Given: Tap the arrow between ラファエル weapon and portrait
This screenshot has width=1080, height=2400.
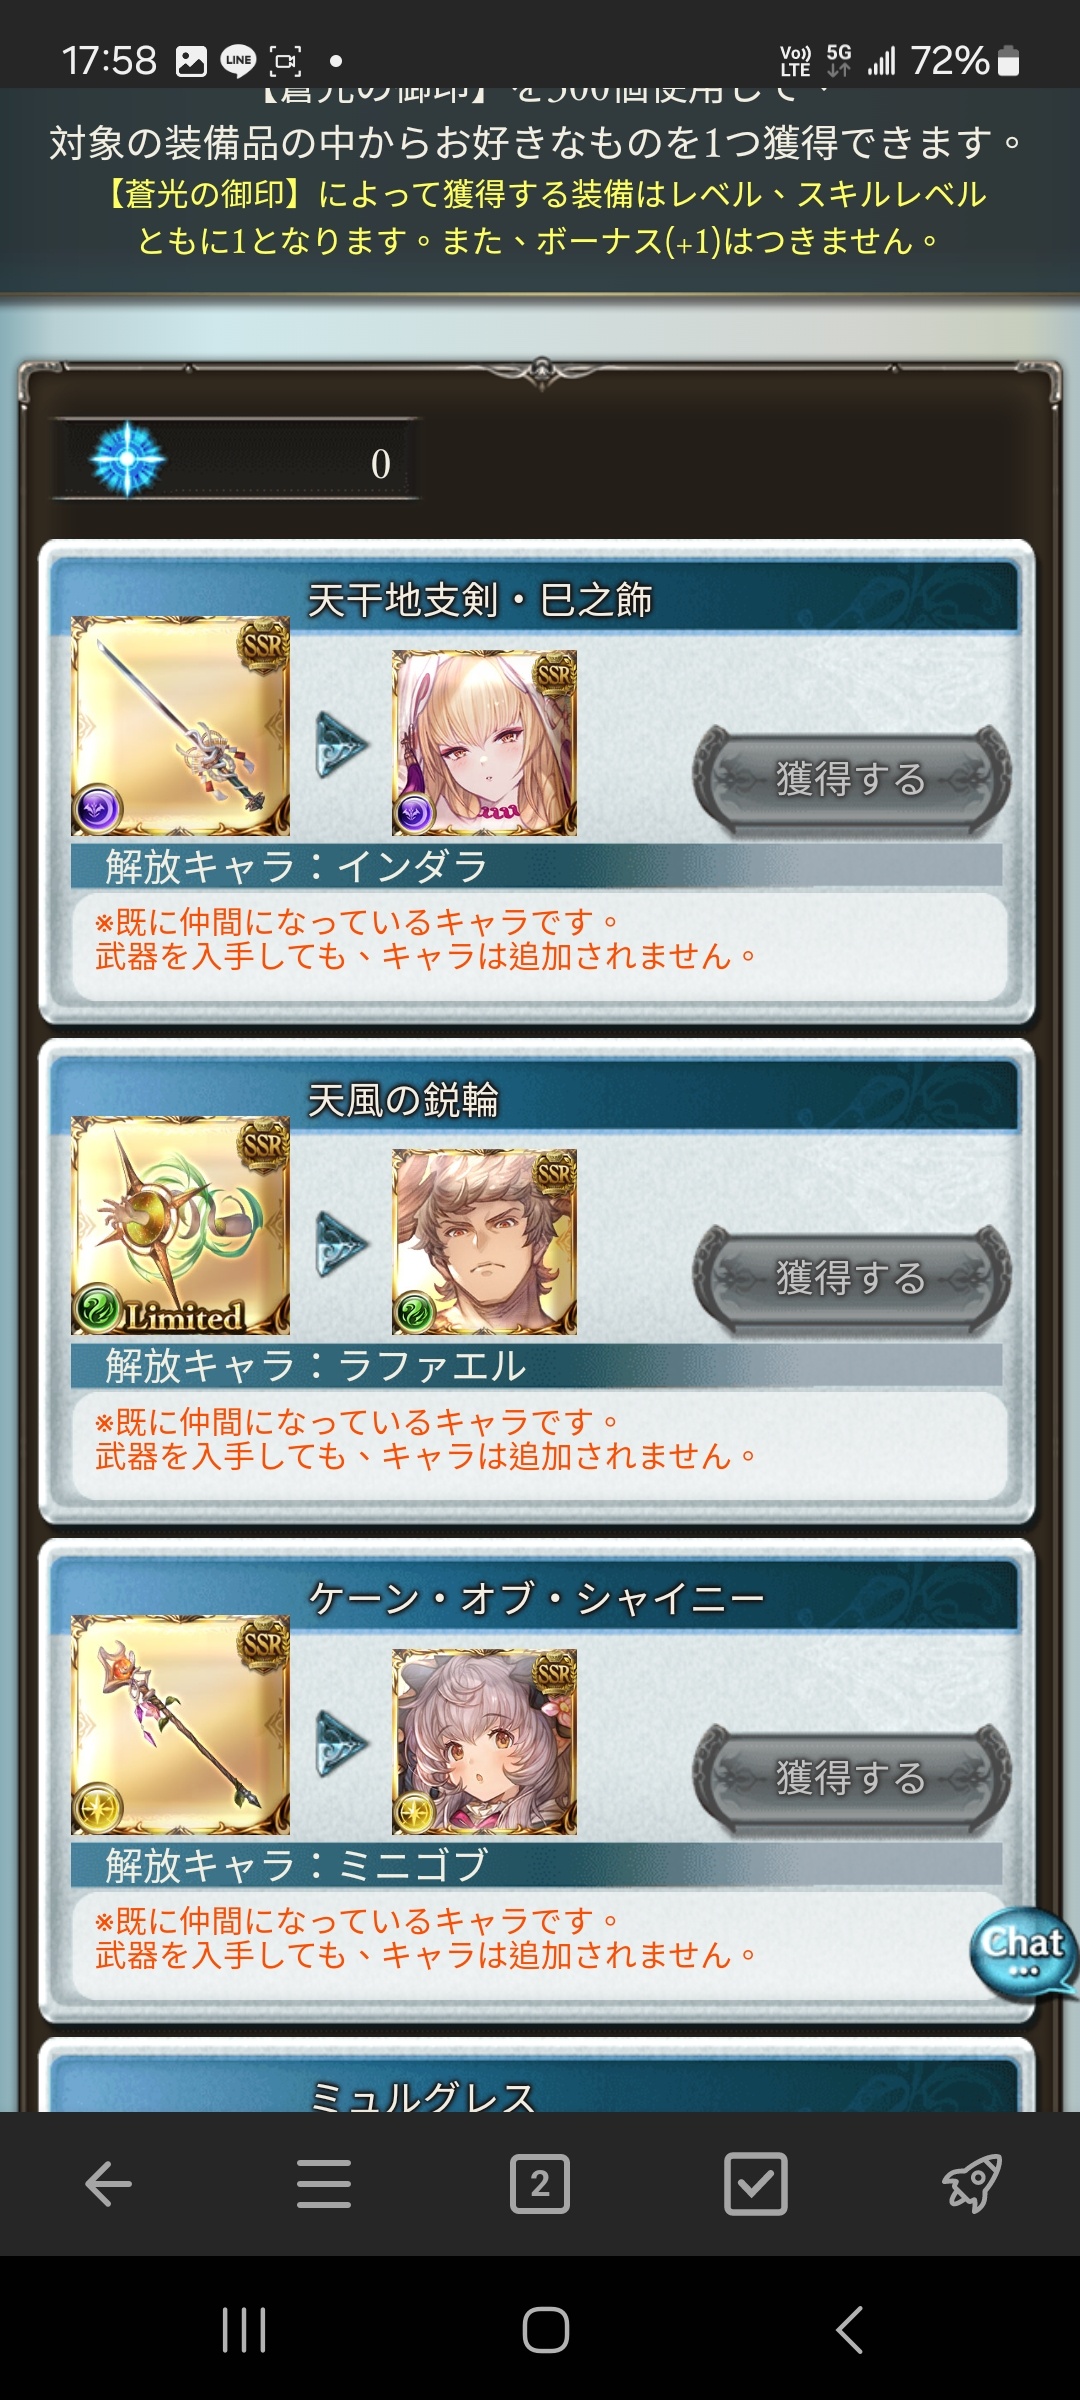Looking at the screenshot, I should [x=342, y=1245].
